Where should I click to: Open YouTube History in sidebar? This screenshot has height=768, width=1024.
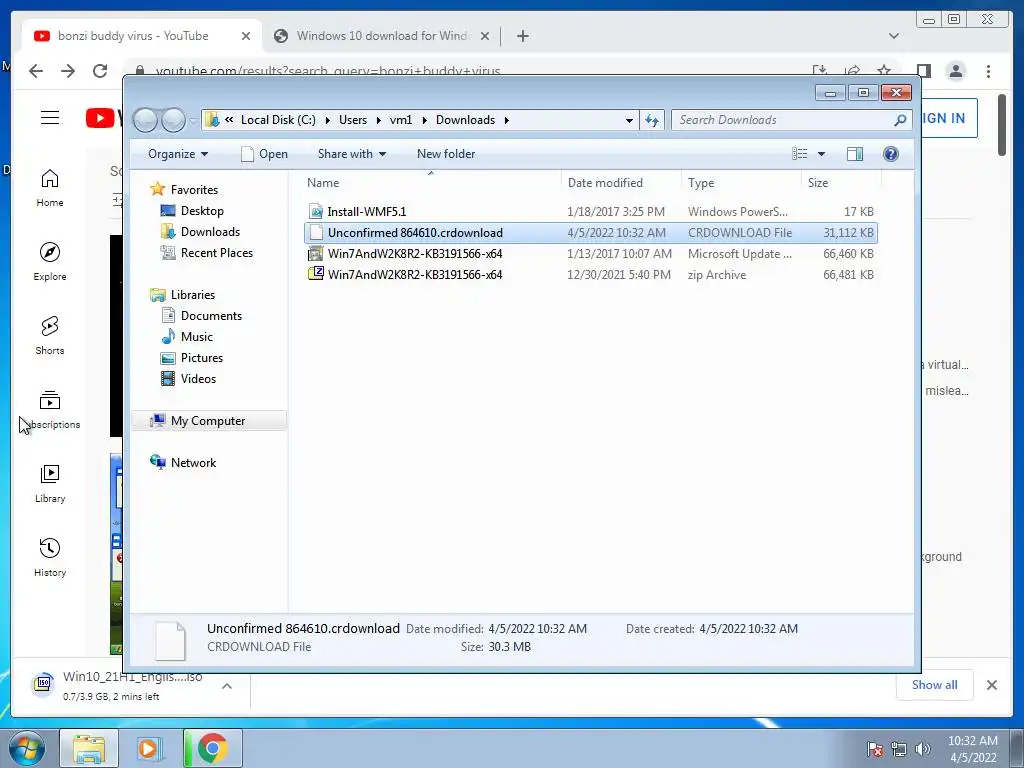(x=50, y=558)
